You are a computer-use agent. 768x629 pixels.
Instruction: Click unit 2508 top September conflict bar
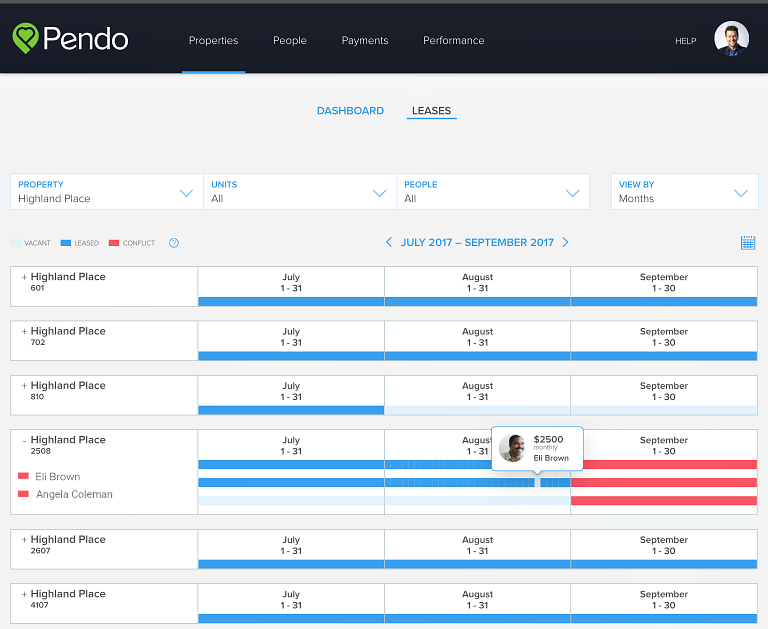coord(670,464)
